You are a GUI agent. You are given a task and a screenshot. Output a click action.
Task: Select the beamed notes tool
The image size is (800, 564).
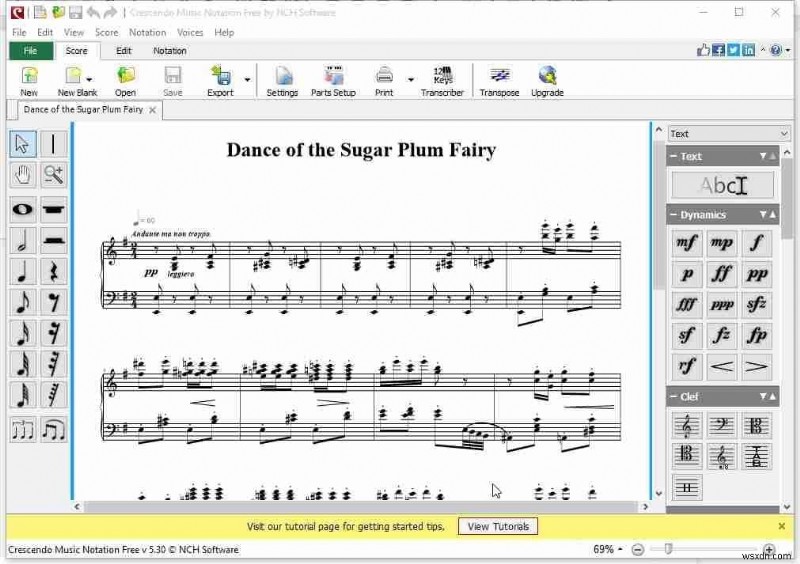click(53, 430)
